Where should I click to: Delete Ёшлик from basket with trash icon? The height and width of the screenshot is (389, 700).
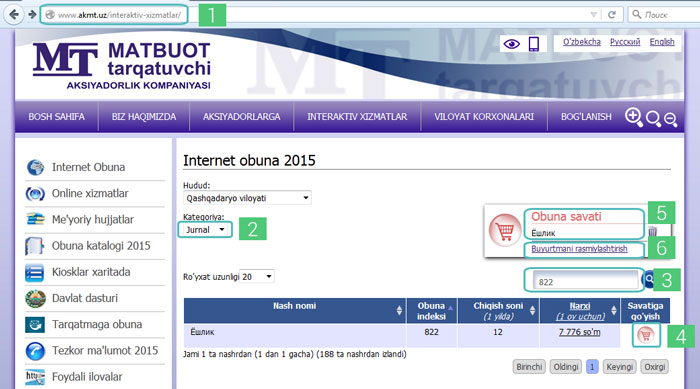point(653,231)
